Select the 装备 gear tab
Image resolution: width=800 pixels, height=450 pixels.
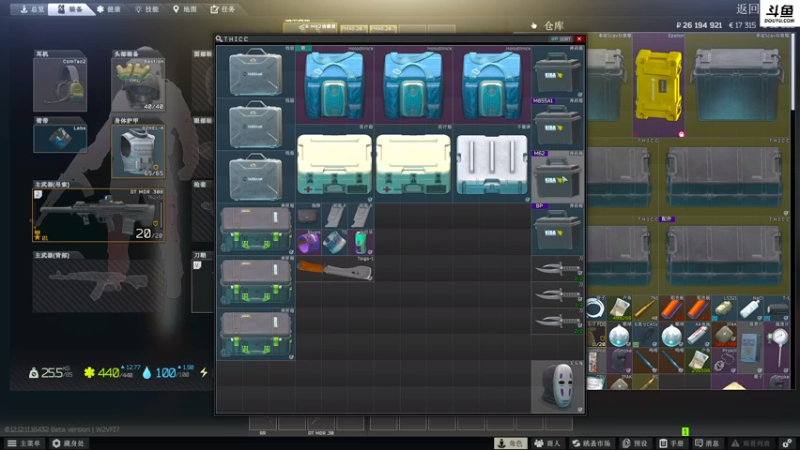click(69, 9)
